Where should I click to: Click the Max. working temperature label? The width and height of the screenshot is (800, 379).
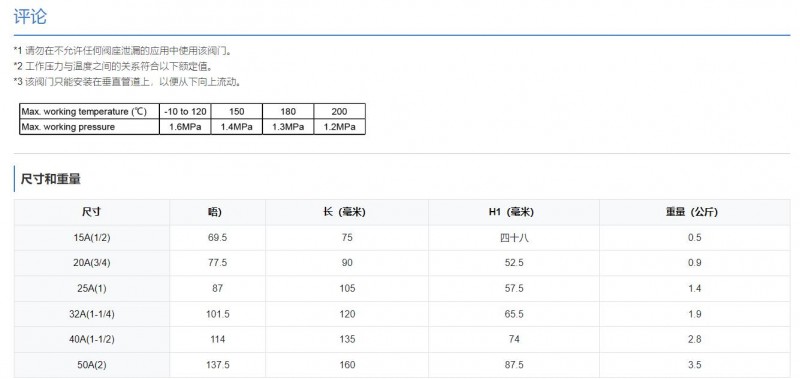pyautogui.click(x=84, y=111)
